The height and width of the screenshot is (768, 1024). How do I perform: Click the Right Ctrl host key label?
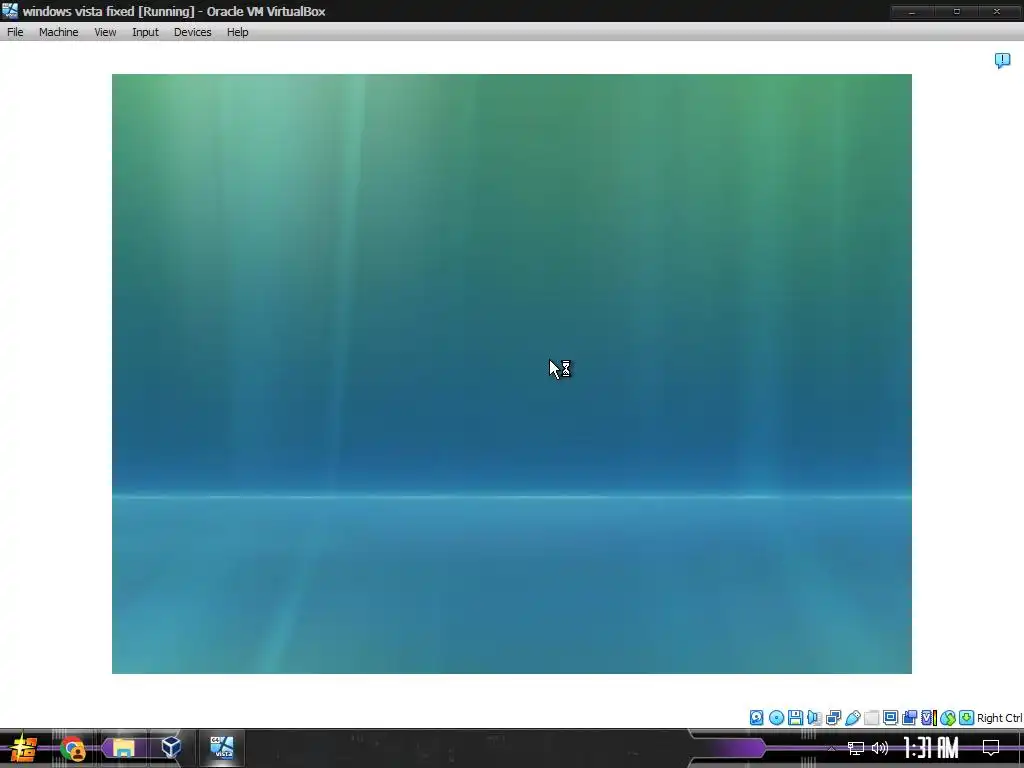[x=999, y=718]
